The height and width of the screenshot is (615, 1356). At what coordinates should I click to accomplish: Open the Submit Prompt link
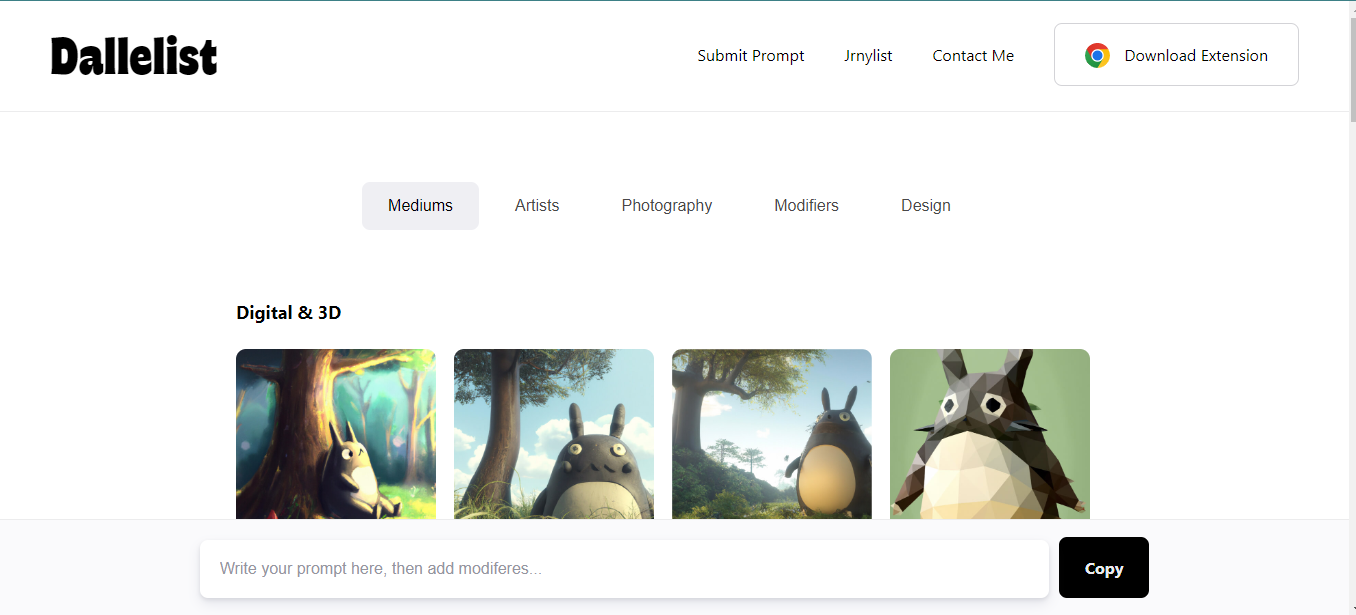point(751,56)
